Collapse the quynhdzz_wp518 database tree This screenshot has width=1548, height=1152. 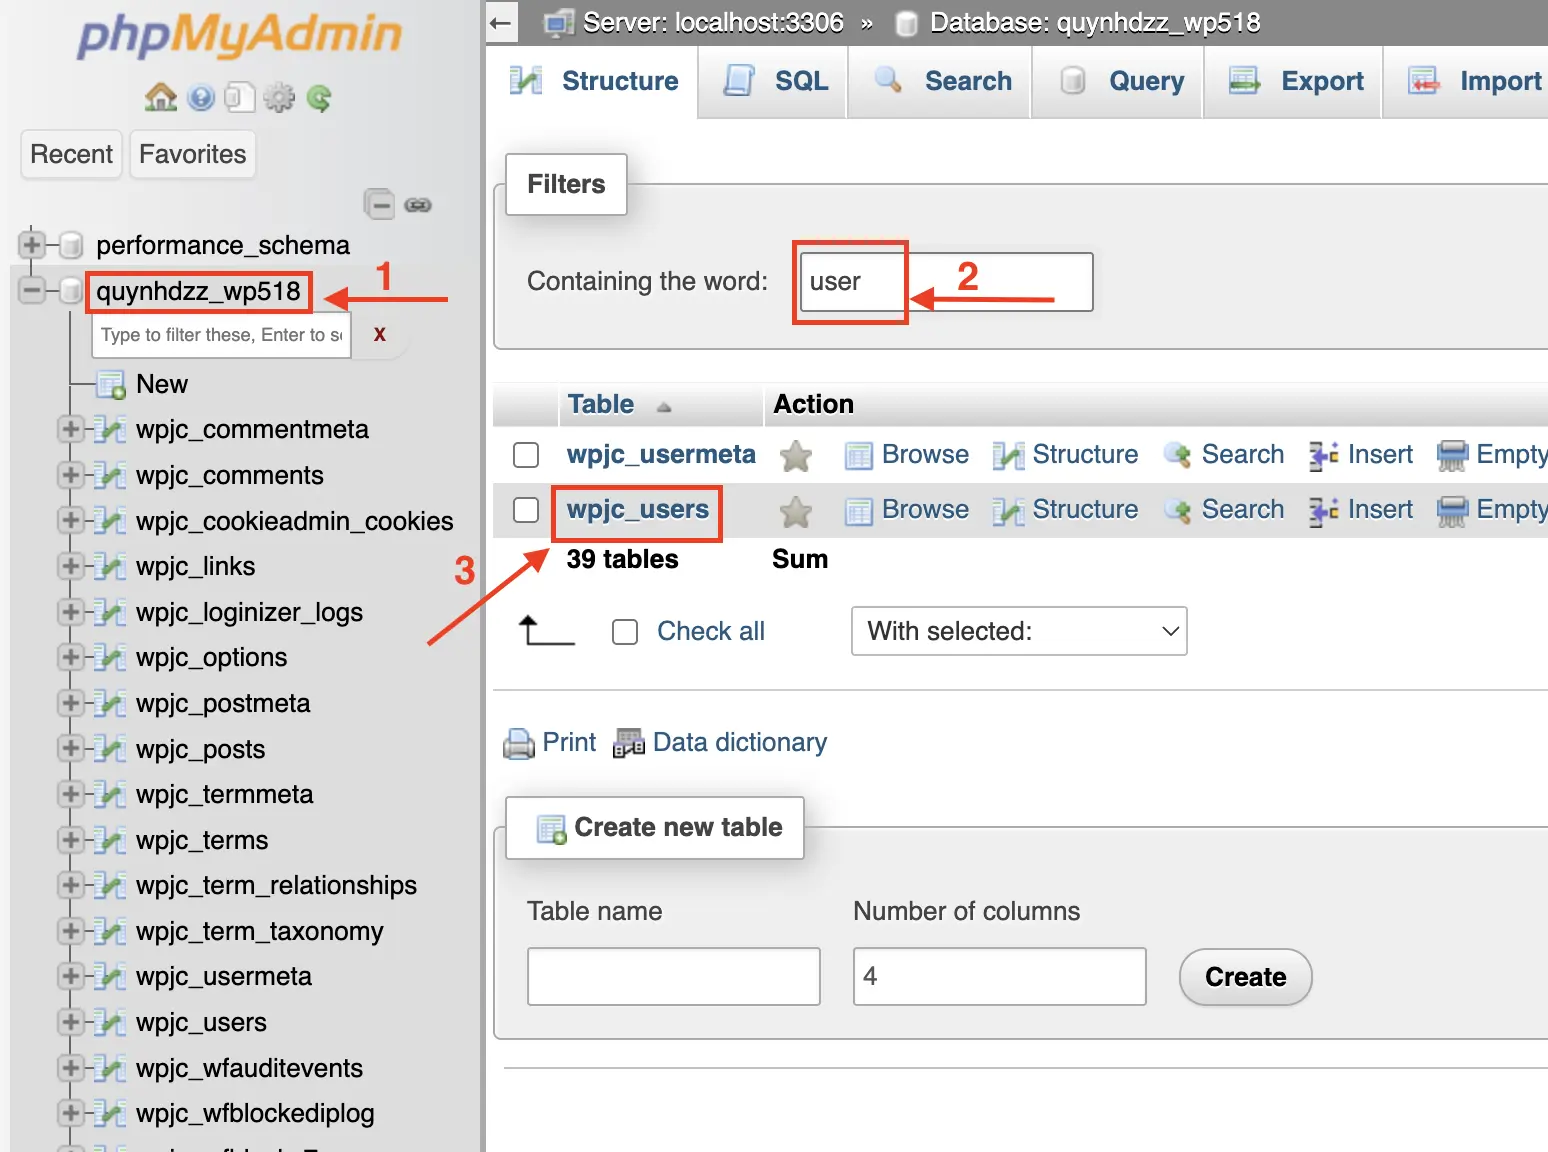click(x=32, y=291)
